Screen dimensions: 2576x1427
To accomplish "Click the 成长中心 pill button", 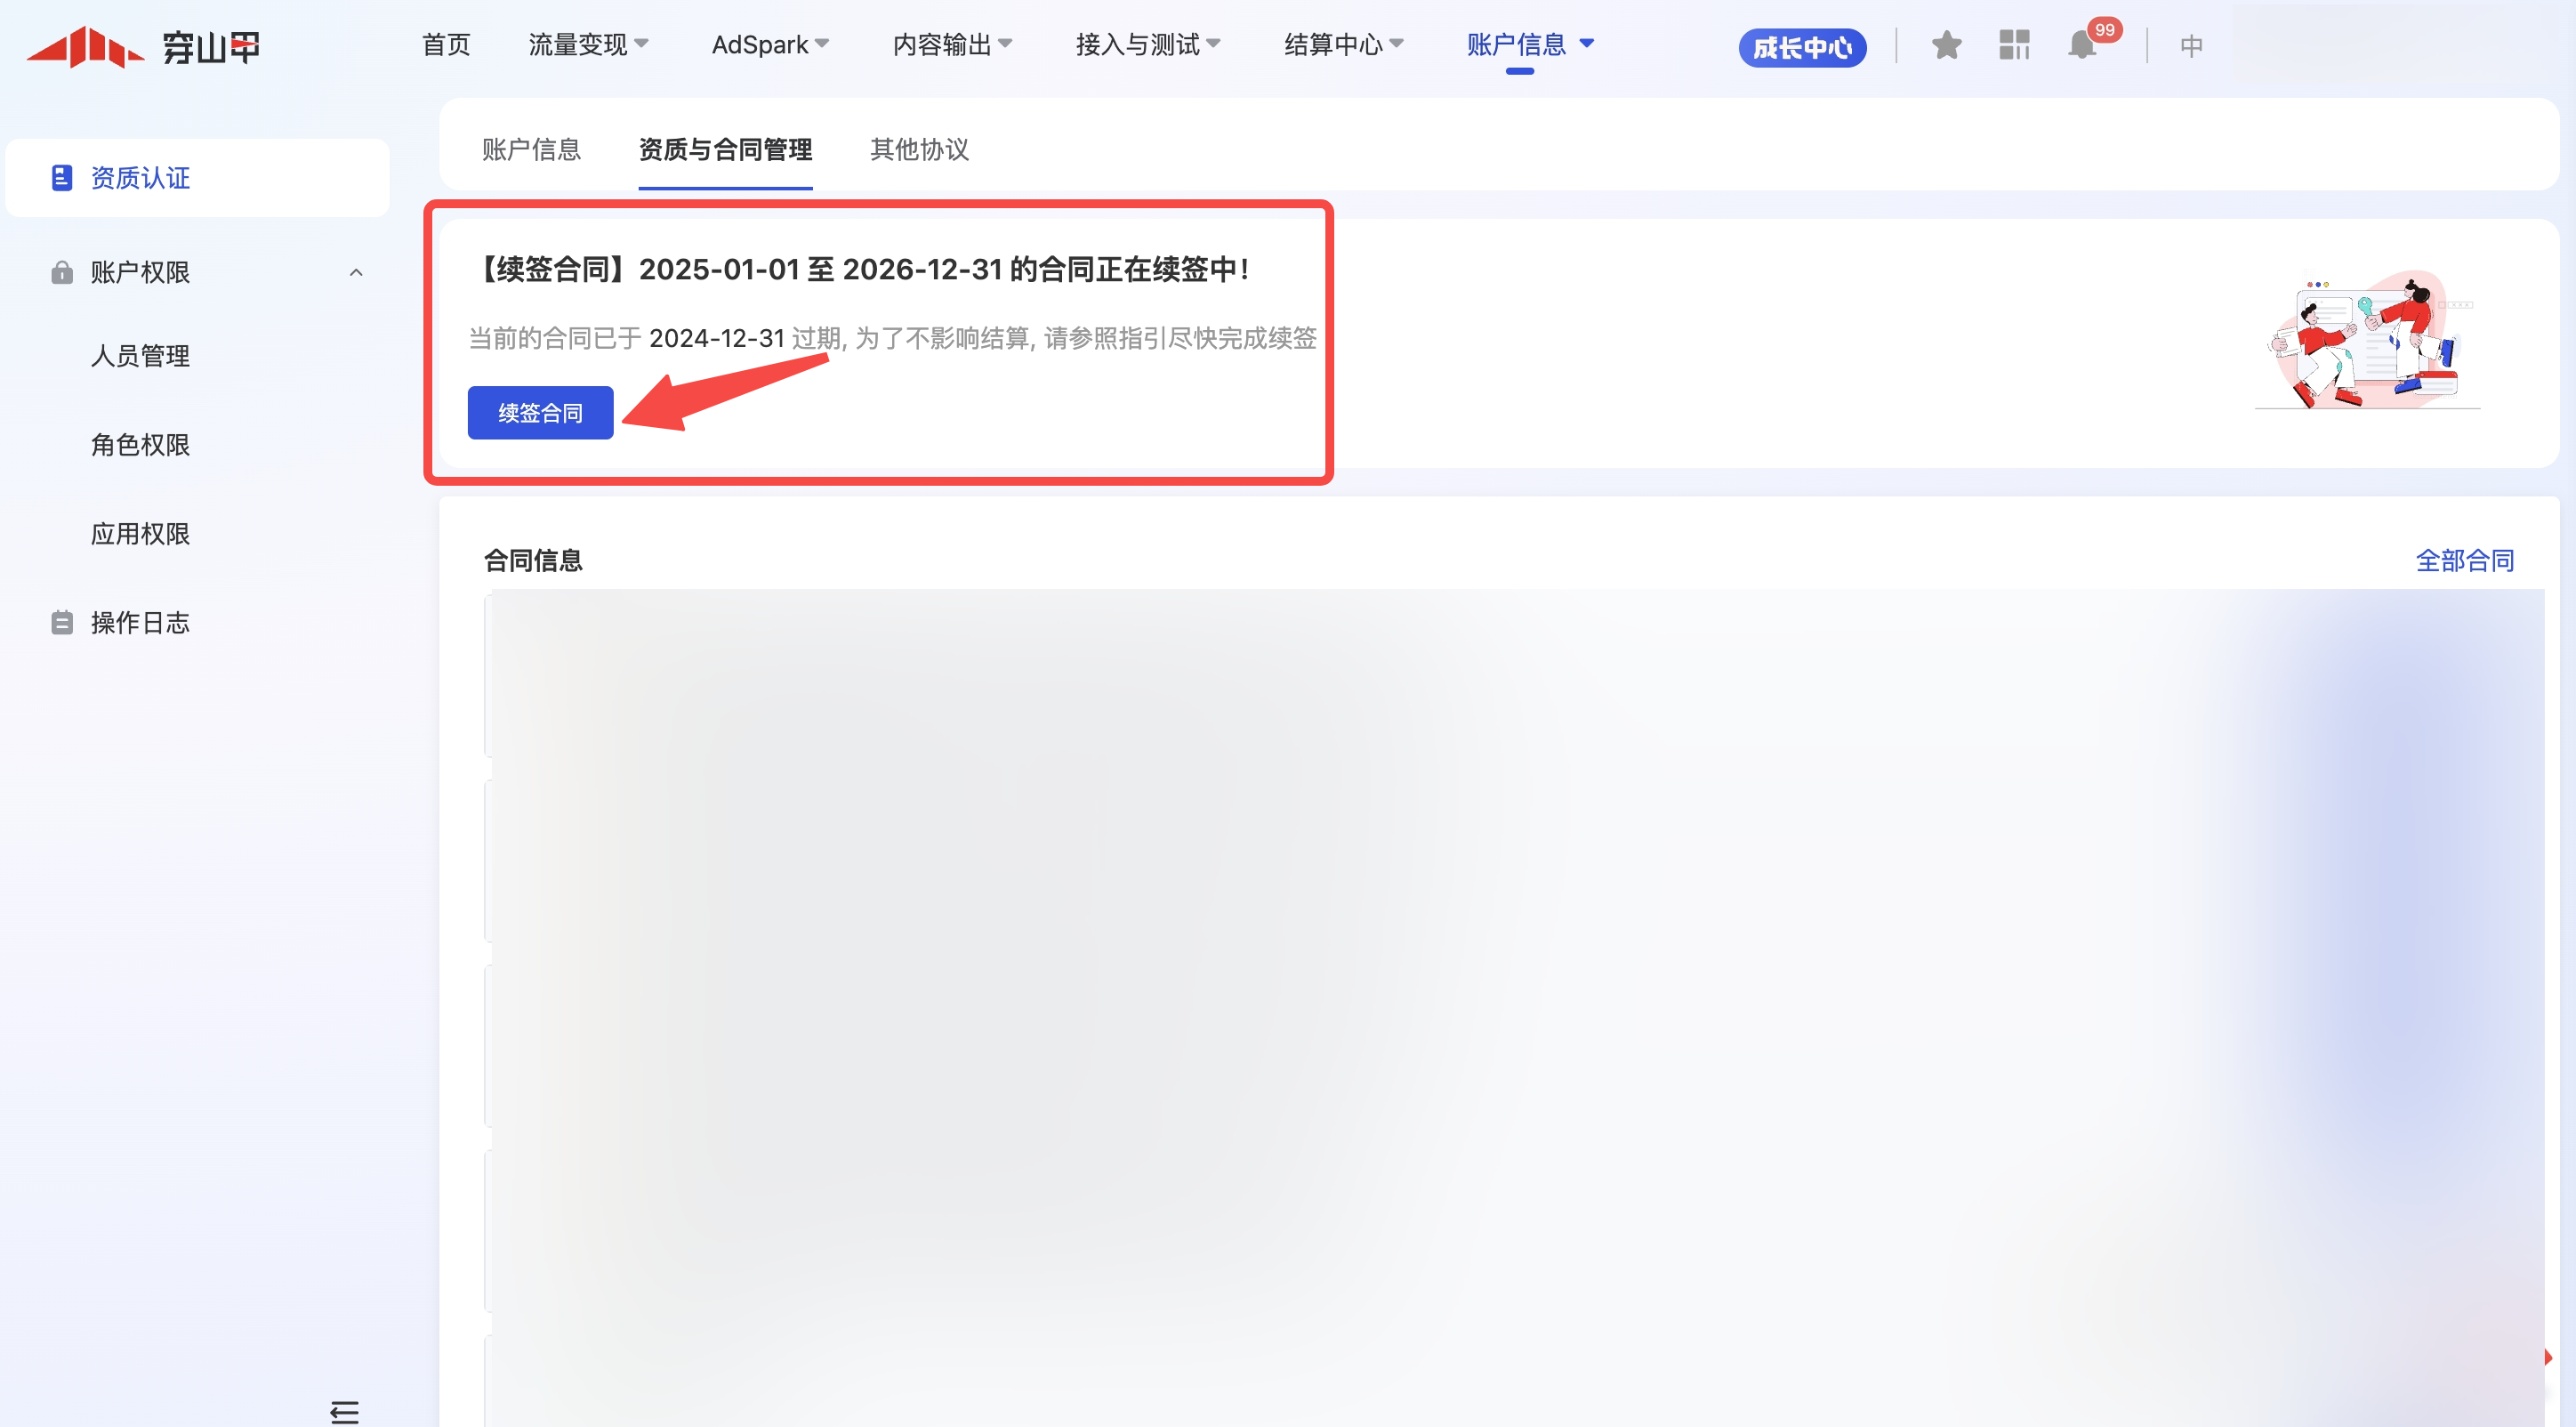I will 1802,47.
